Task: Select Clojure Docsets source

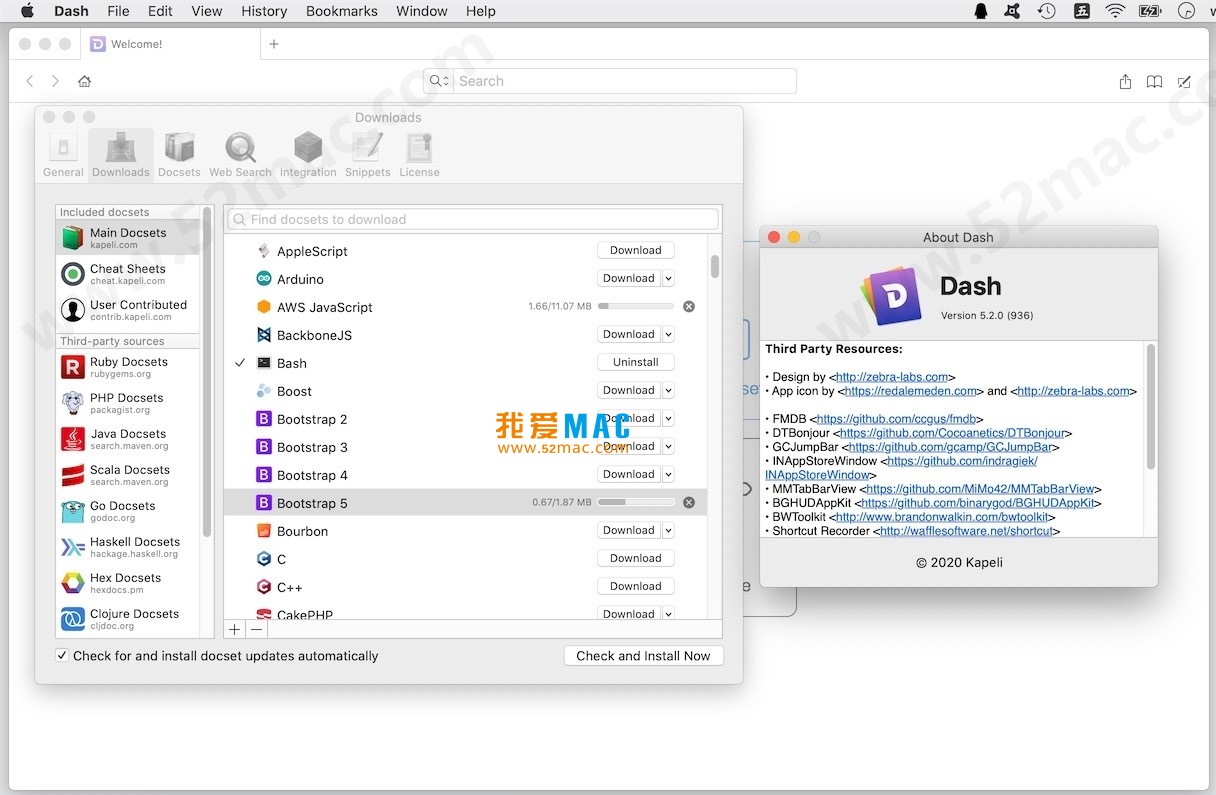Action: coord(128,619)
